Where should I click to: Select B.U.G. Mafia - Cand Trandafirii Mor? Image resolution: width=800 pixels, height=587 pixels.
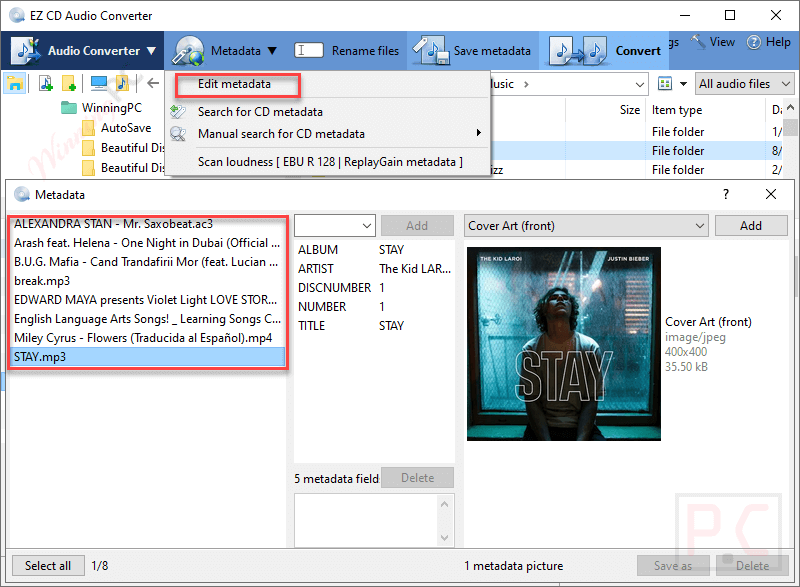click(x=148, y=262)
